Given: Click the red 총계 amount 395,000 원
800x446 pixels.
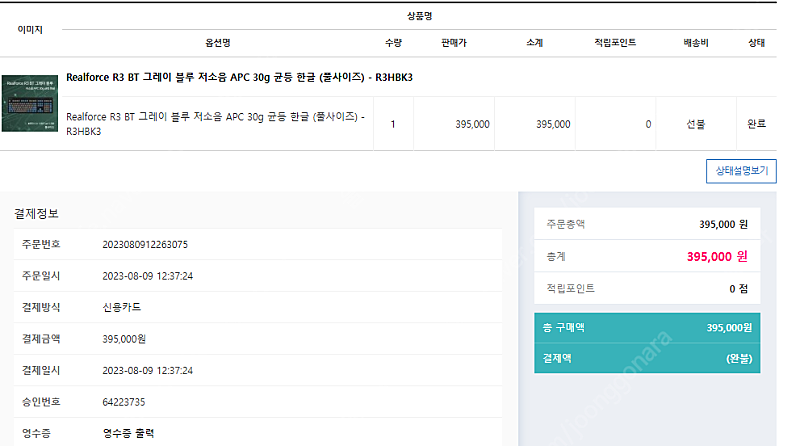Looking at the screenshot, I should [717, 256].
